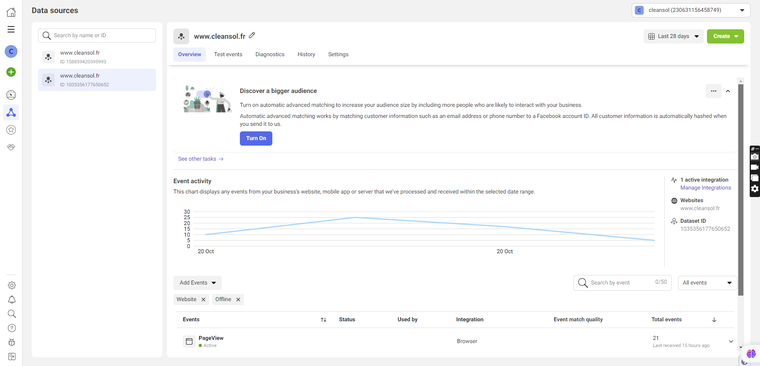The image size is (760, 366).
Task: Open the Settings tab
Action: pos(338,54)
